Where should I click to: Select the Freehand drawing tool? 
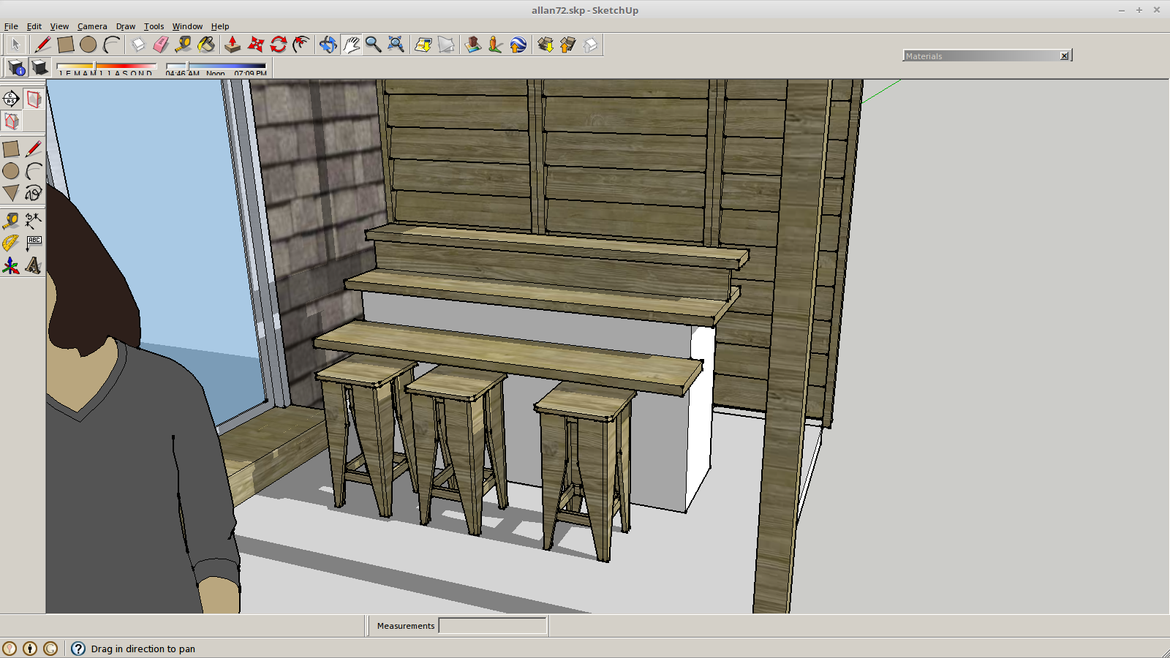[33, 193]
